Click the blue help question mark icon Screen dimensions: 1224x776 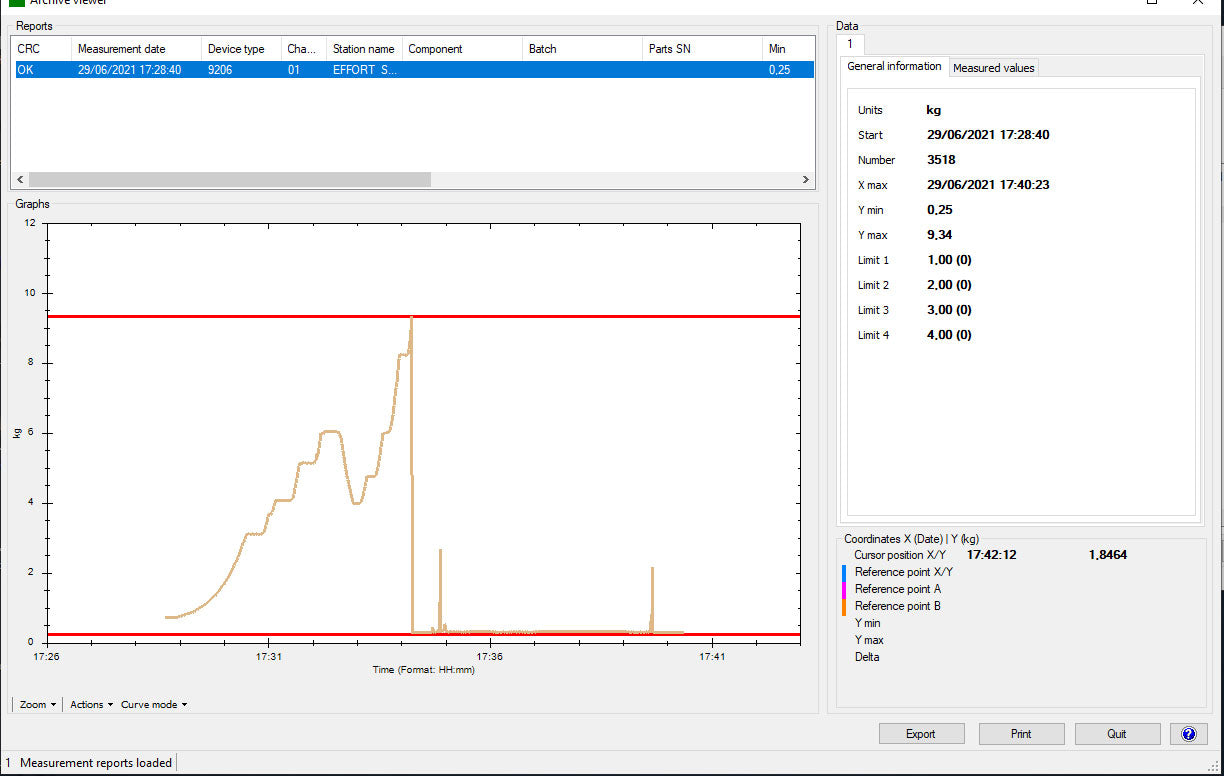coord(1188,734)
